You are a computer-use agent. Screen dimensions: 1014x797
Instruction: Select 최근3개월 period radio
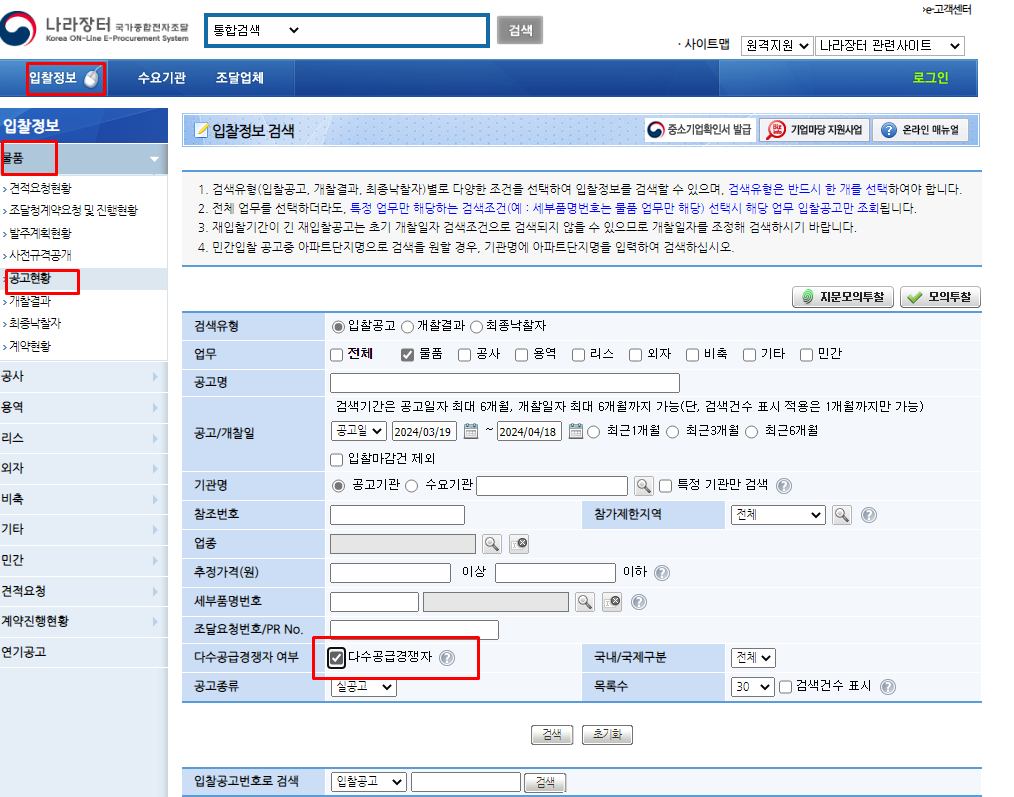point(673,431)
